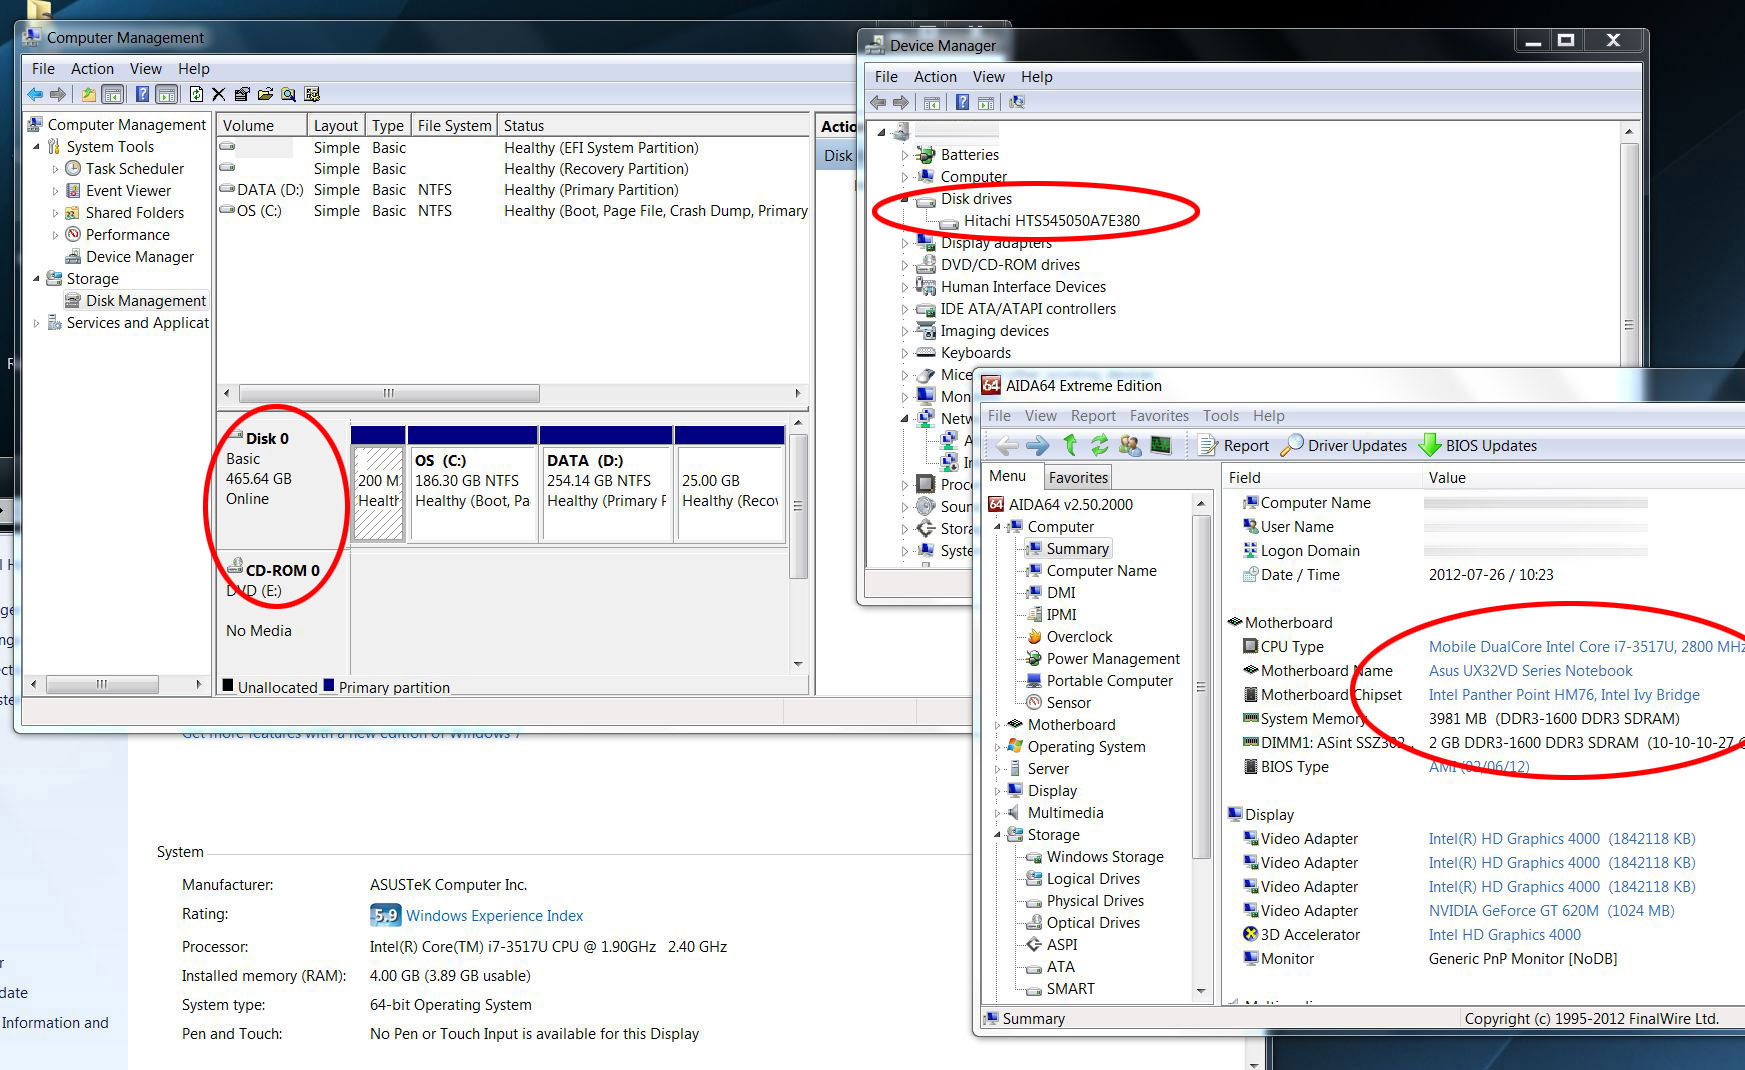1745x1070 pixels.
Task: Click NVIDIA GeForce GT 620M link
Action: [1551, 911]
